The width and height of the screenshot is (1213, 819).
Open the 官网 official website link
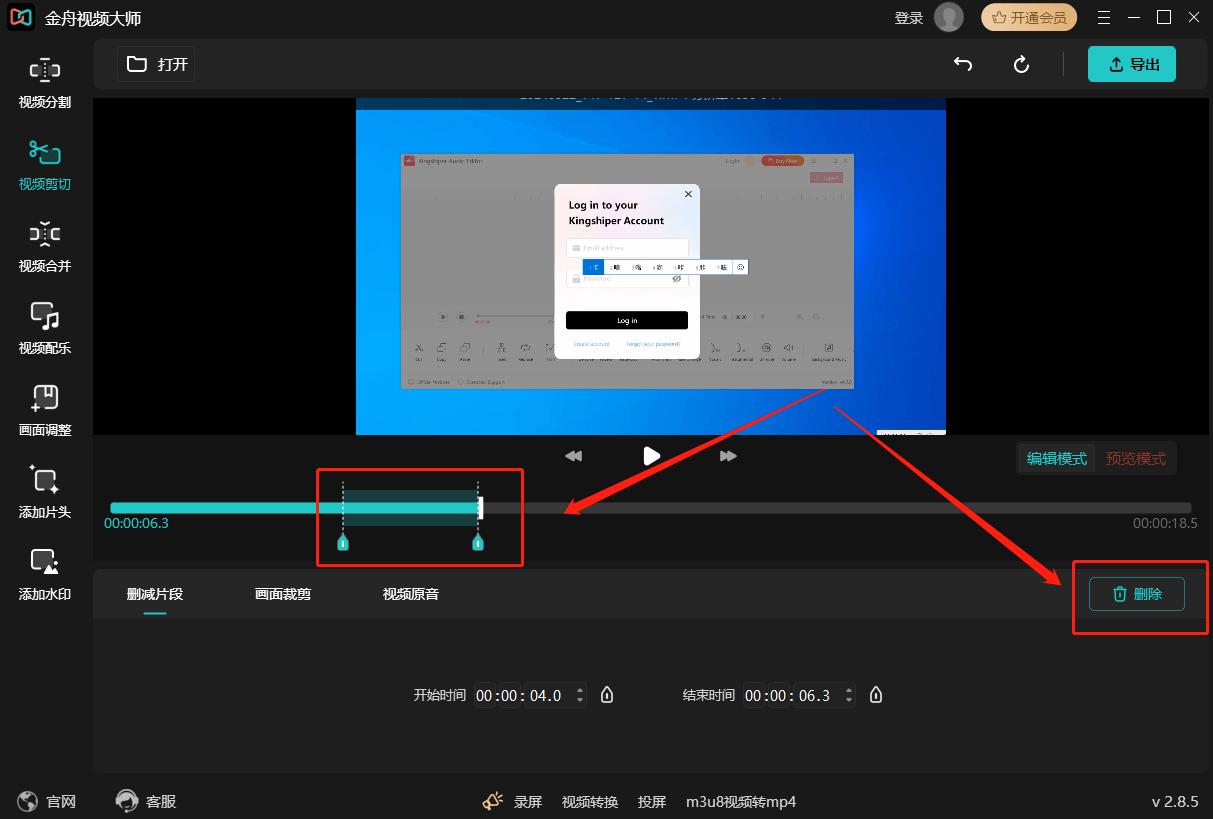click(47, 802)
